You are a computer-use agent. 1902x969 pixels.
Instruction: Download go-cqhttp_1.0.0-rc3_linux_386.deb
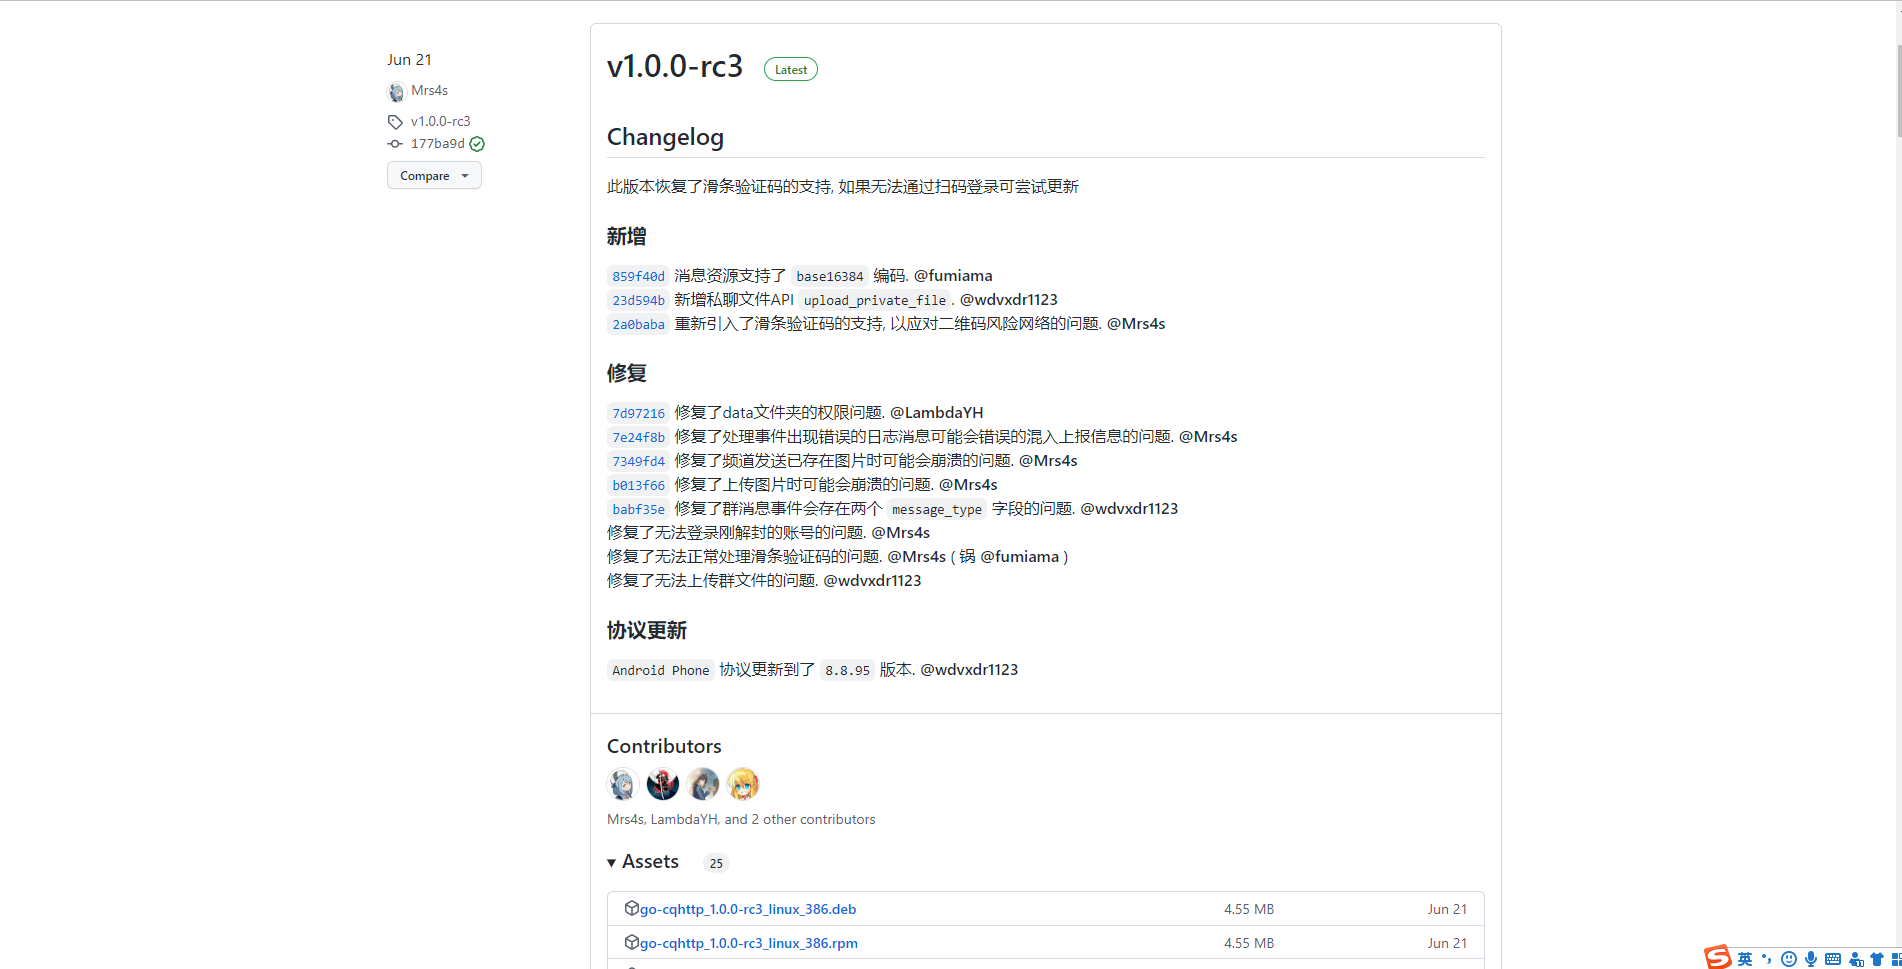tap(748, 908)
